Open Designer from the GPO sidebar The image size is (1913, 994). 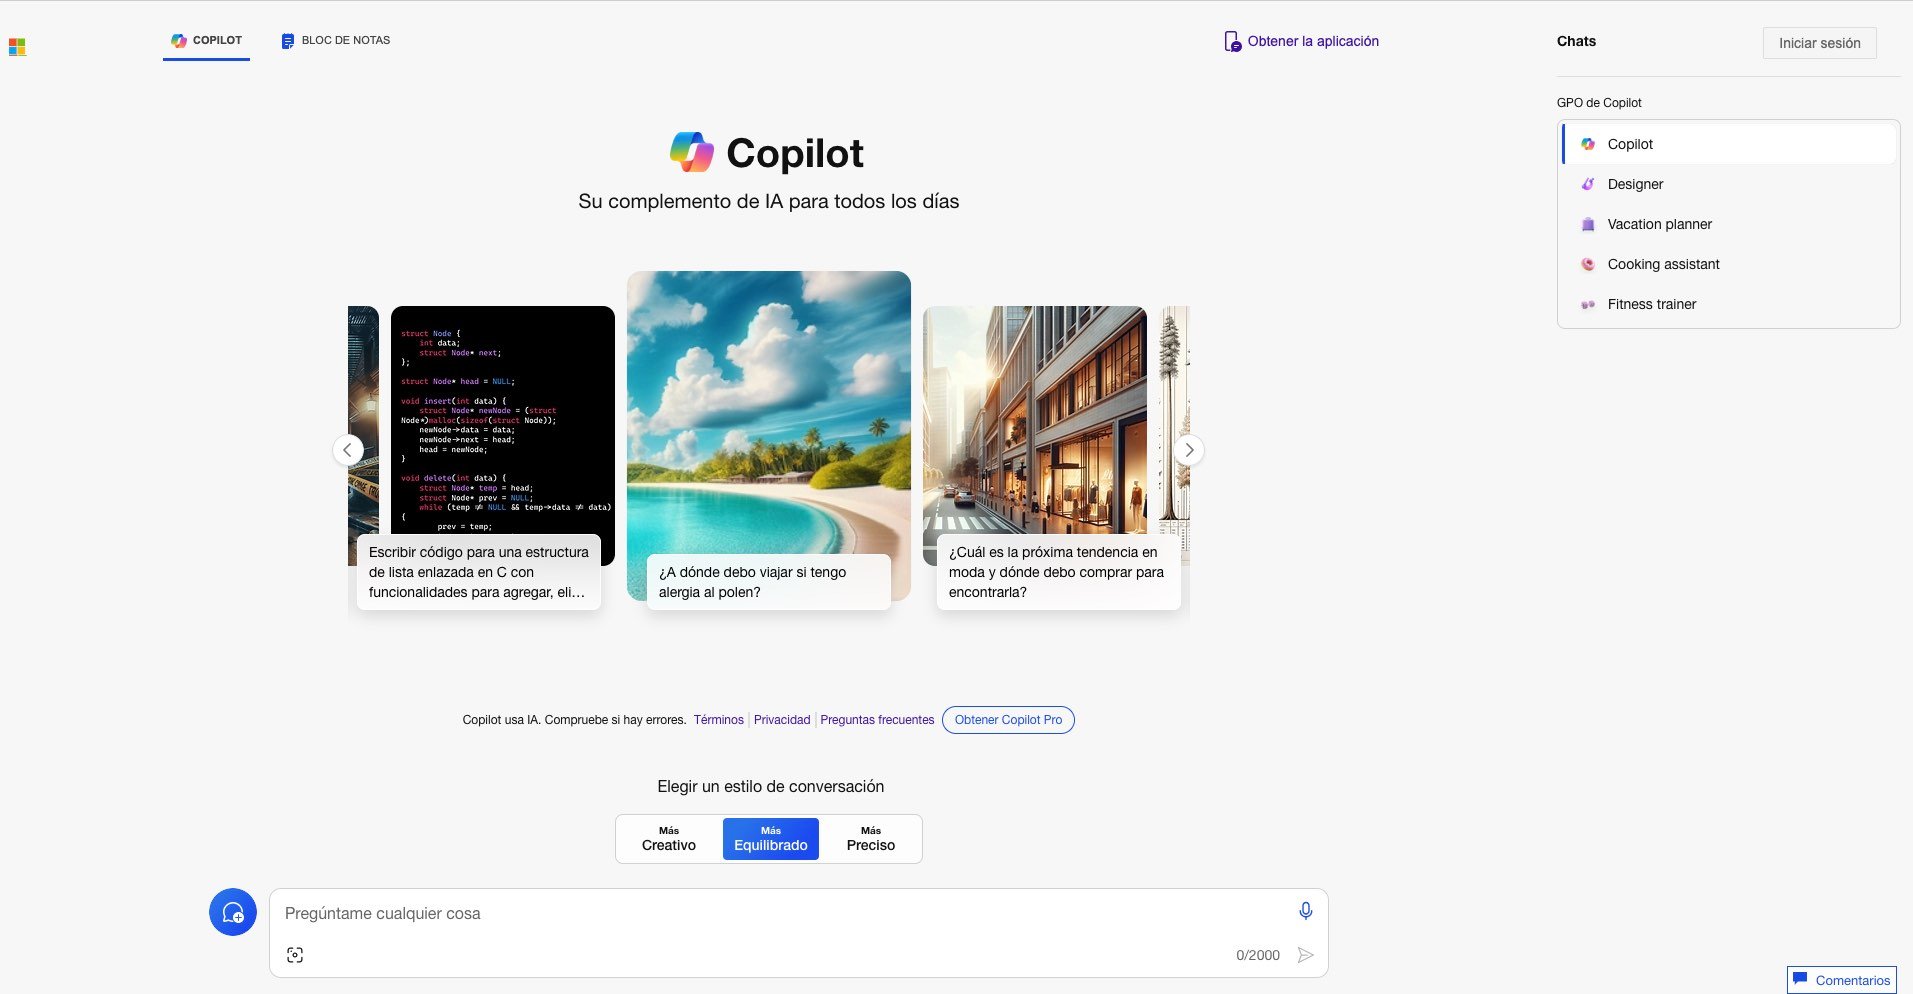click(1634, 184)
